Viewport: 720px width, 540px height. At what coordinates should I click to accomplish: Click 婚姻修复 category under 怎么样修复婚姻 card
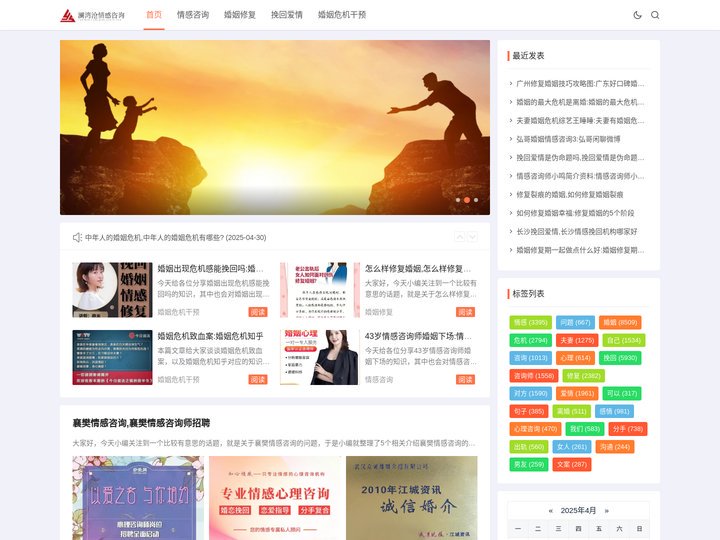tap(379, 312)
